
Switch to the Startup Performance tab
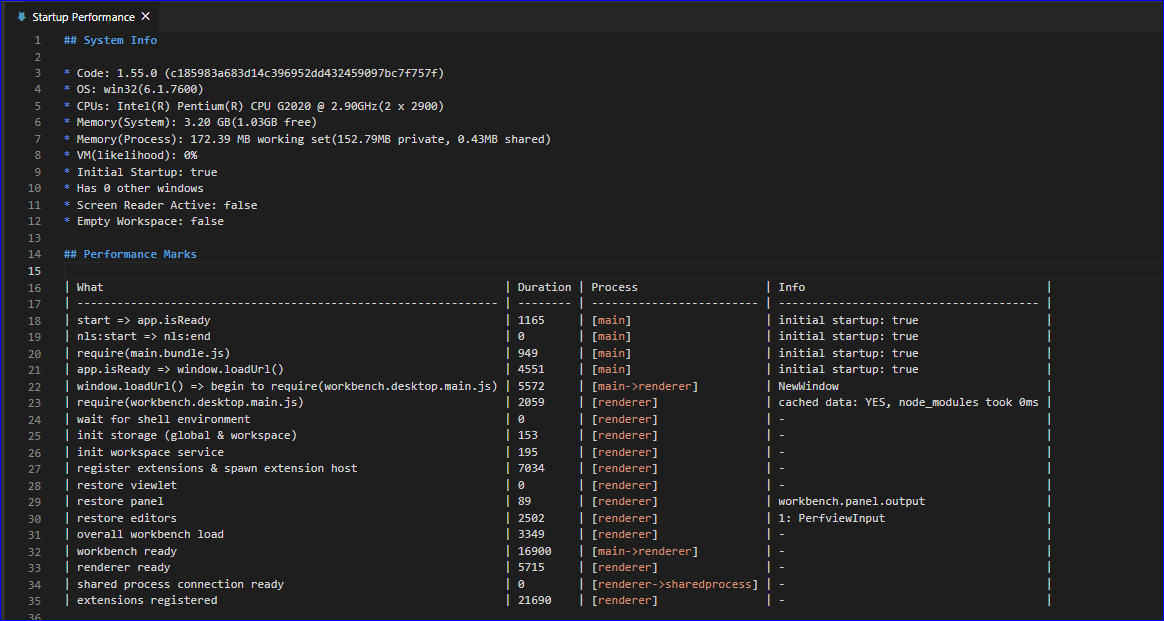pyautogui.click(x=85, y=16)
